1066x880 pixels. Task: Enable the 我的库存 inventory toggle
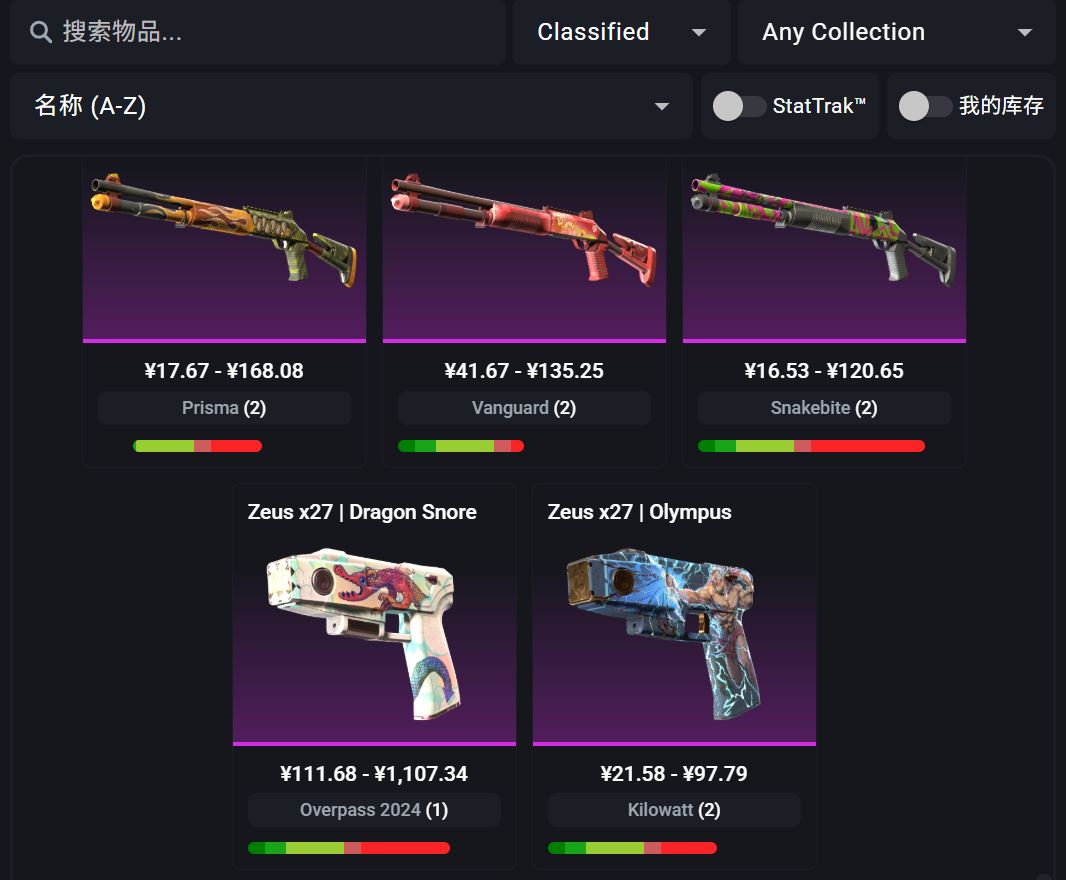pyautogui.click(x=925, y=106)
